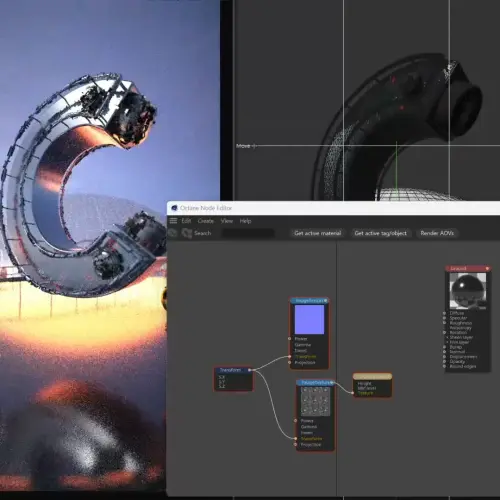This screenshot has height=500, width=500.
Task: Open the View menu
Action: pyautogui.click(x=227, y=221)
